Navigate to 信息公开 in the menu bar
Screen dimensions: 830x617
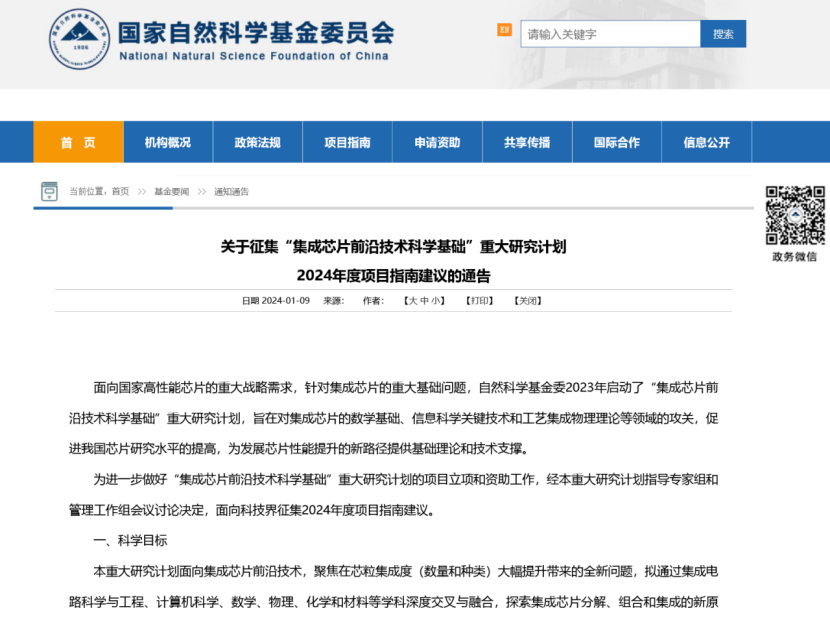[x=706, y=142]
